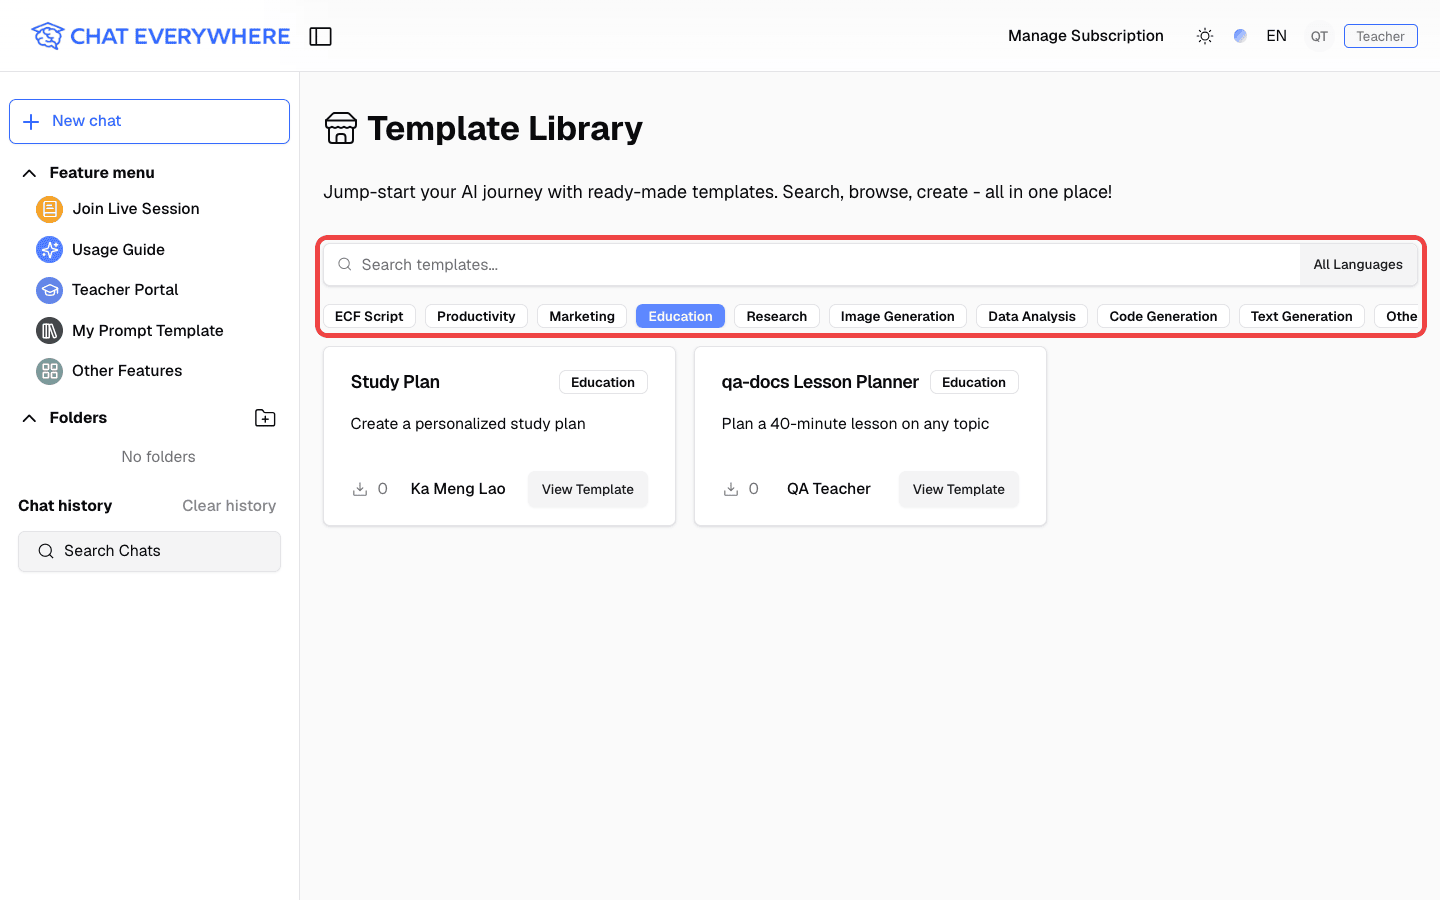
Task: Click the blue gradient orb icon
Action: [1240, 36]
